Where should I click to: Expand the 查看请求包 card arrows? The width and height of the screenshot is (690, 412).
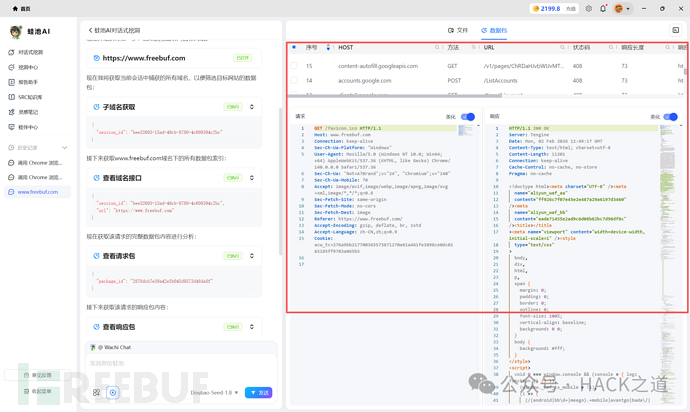click(252, 256)
